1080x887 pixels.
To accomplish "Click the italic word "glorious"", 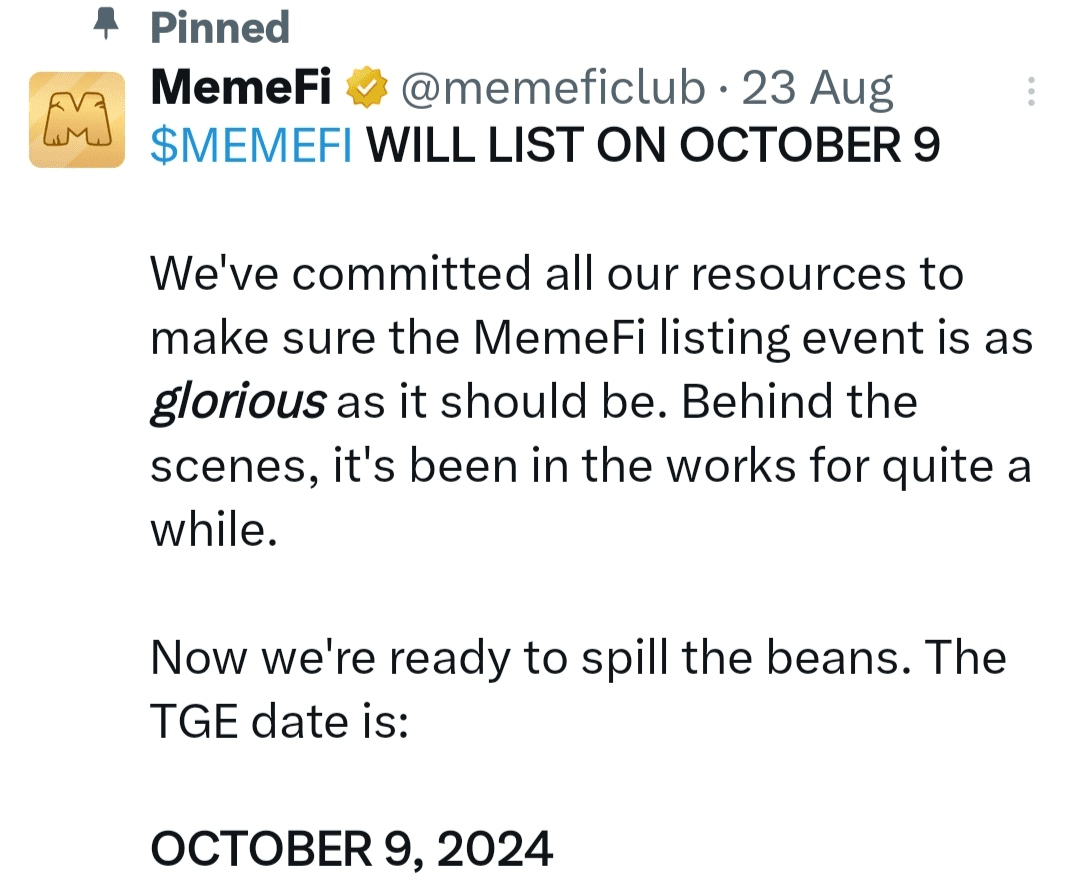I will tap(238, 402).
